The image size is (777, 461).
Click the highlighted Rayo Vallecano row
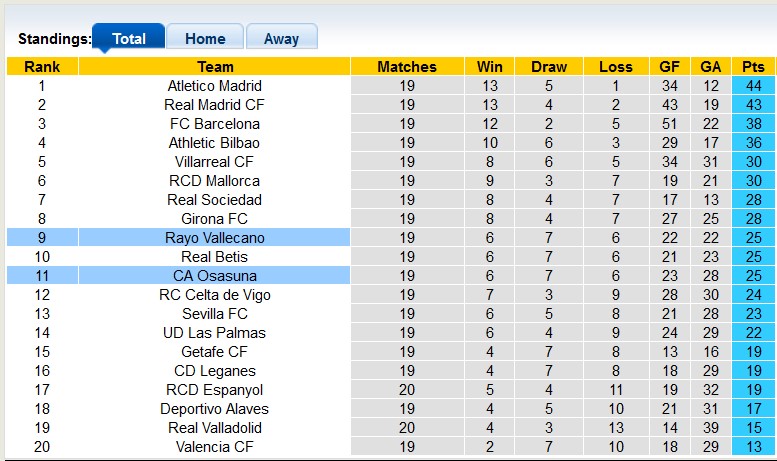click(x=215, y=238)
